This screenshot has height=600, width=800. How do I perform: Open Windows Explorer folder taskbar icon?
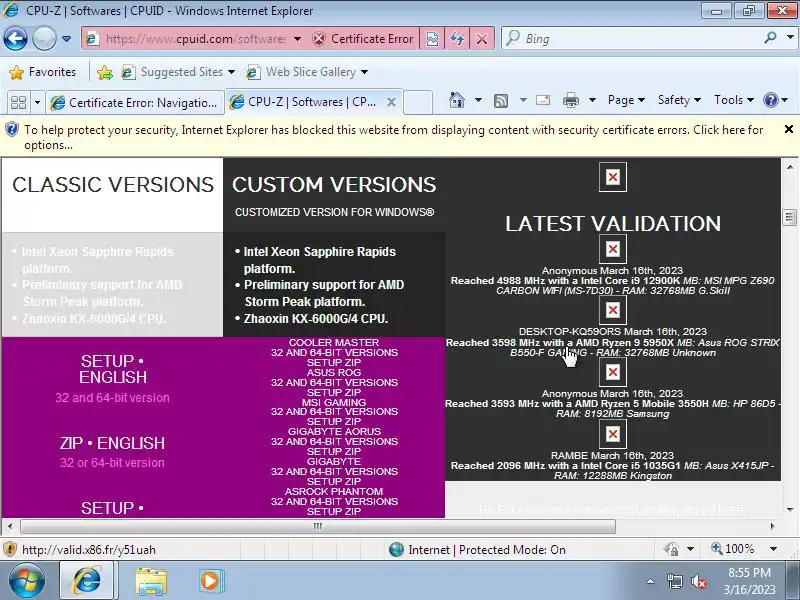[x=151, y=581]
